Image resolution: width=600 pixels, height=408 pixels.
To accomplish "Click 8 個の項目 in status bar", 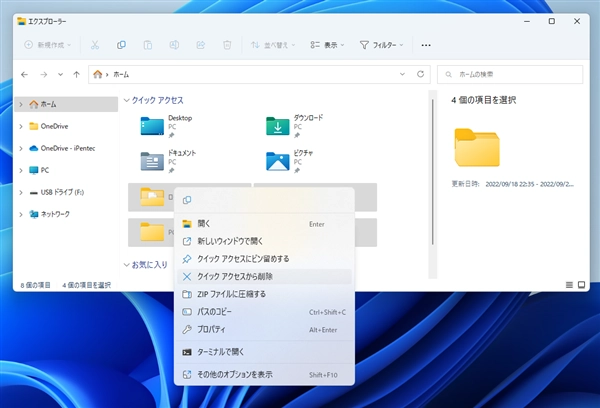I will [x=35, y=285].
